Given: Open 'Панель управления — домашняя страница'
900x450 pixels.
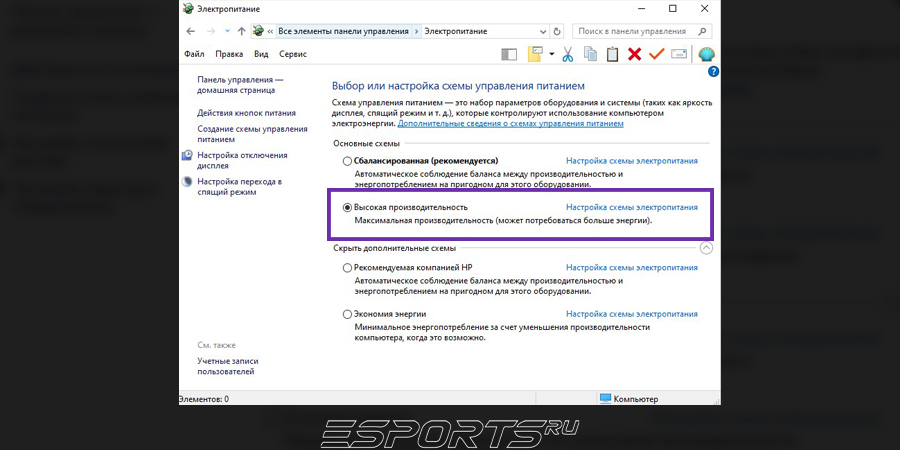Looking at the screenshot, I should pos(240,85).
